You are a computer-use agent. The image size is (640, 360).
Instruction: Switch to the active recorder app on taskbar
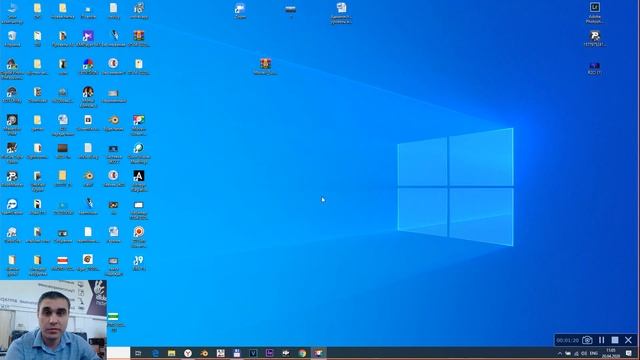pyautogui.click(x=318, y=353)
